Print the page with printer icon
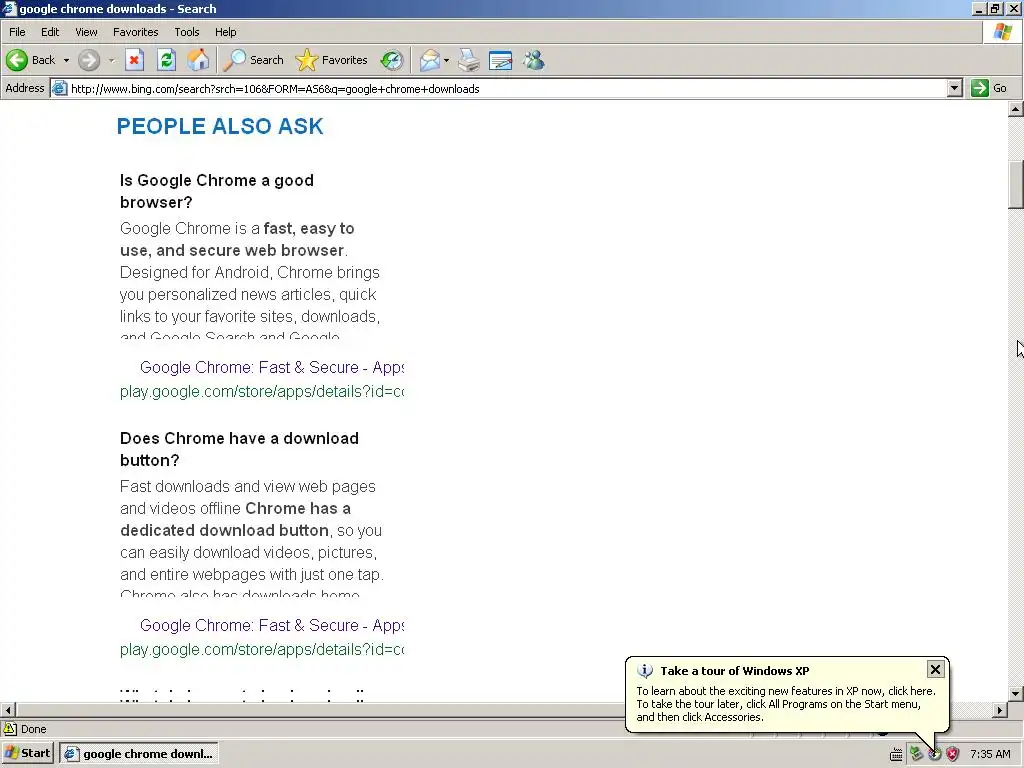This screenshot has height=768, width=1024. click(468, 60)
